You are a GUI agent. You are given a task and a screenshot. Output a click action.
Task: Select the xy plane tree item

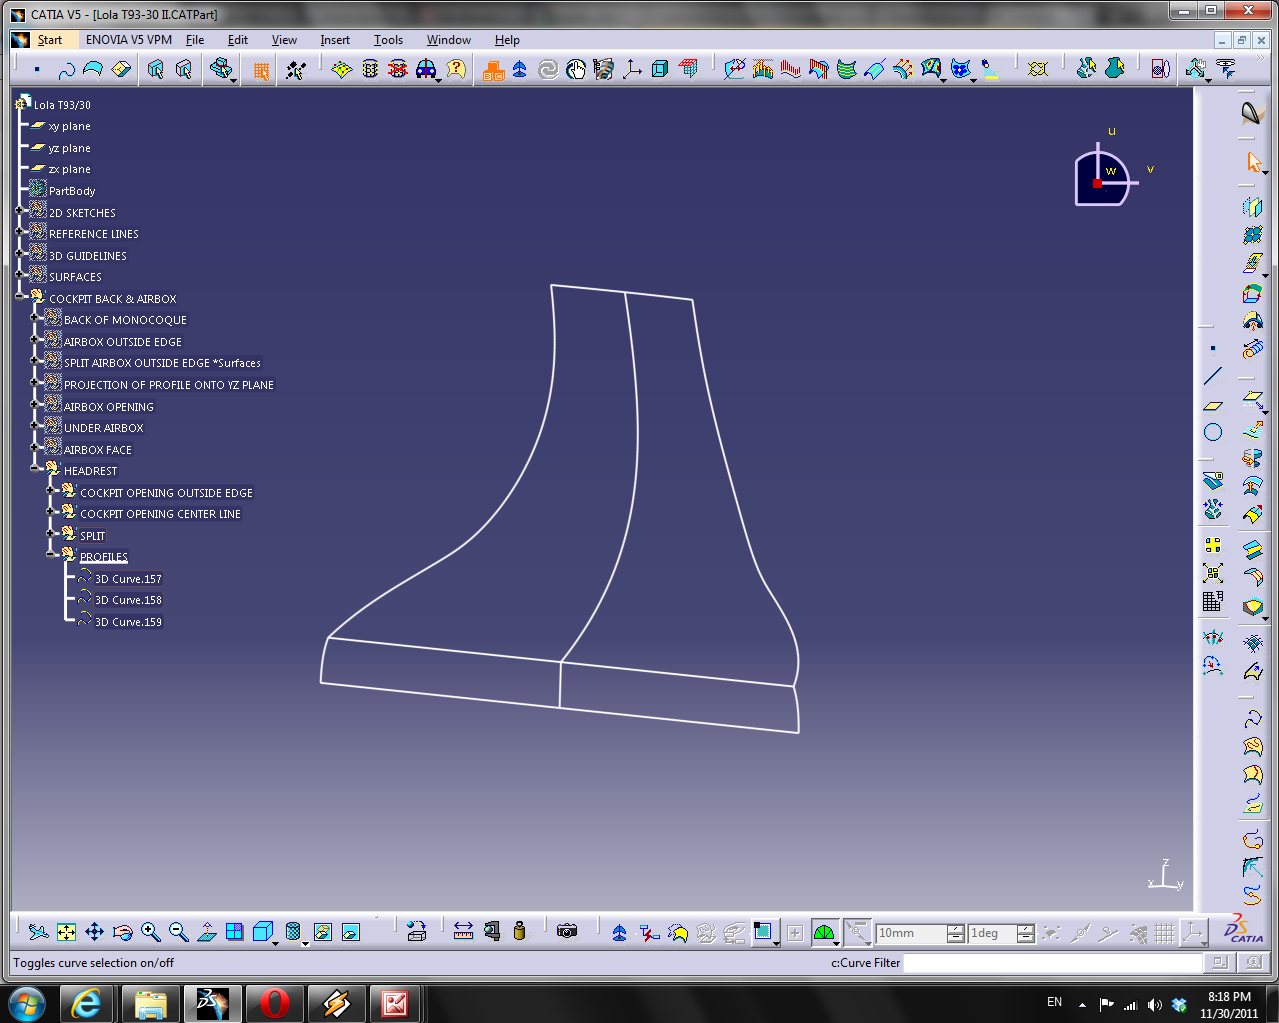coord(69,127)
